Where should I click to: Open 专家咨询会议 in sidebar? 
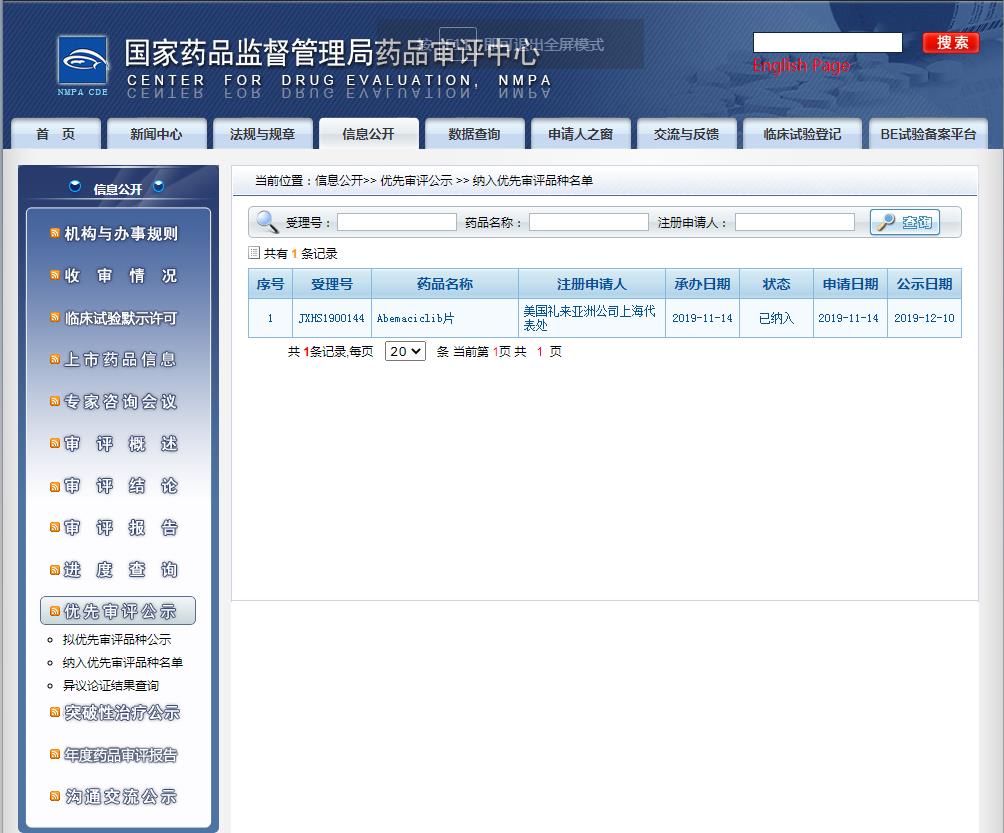(121, 401)
